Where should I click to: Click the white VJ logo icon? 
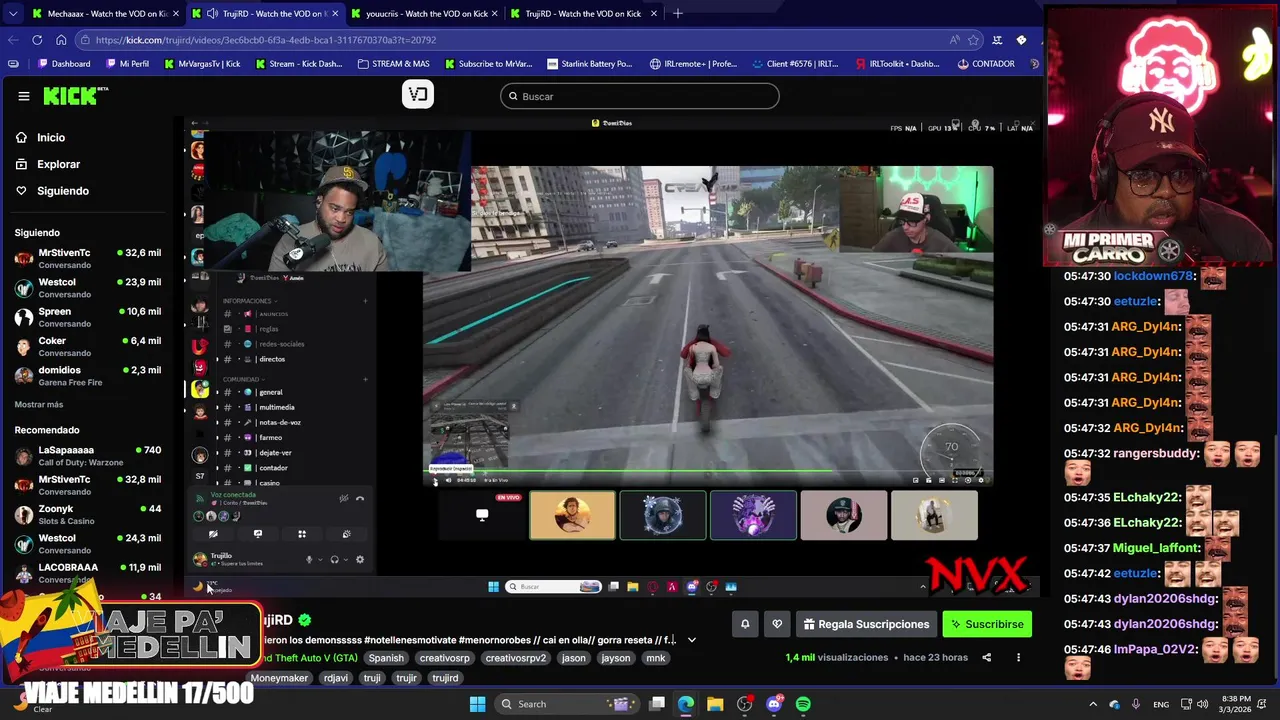tap(418, 95)
